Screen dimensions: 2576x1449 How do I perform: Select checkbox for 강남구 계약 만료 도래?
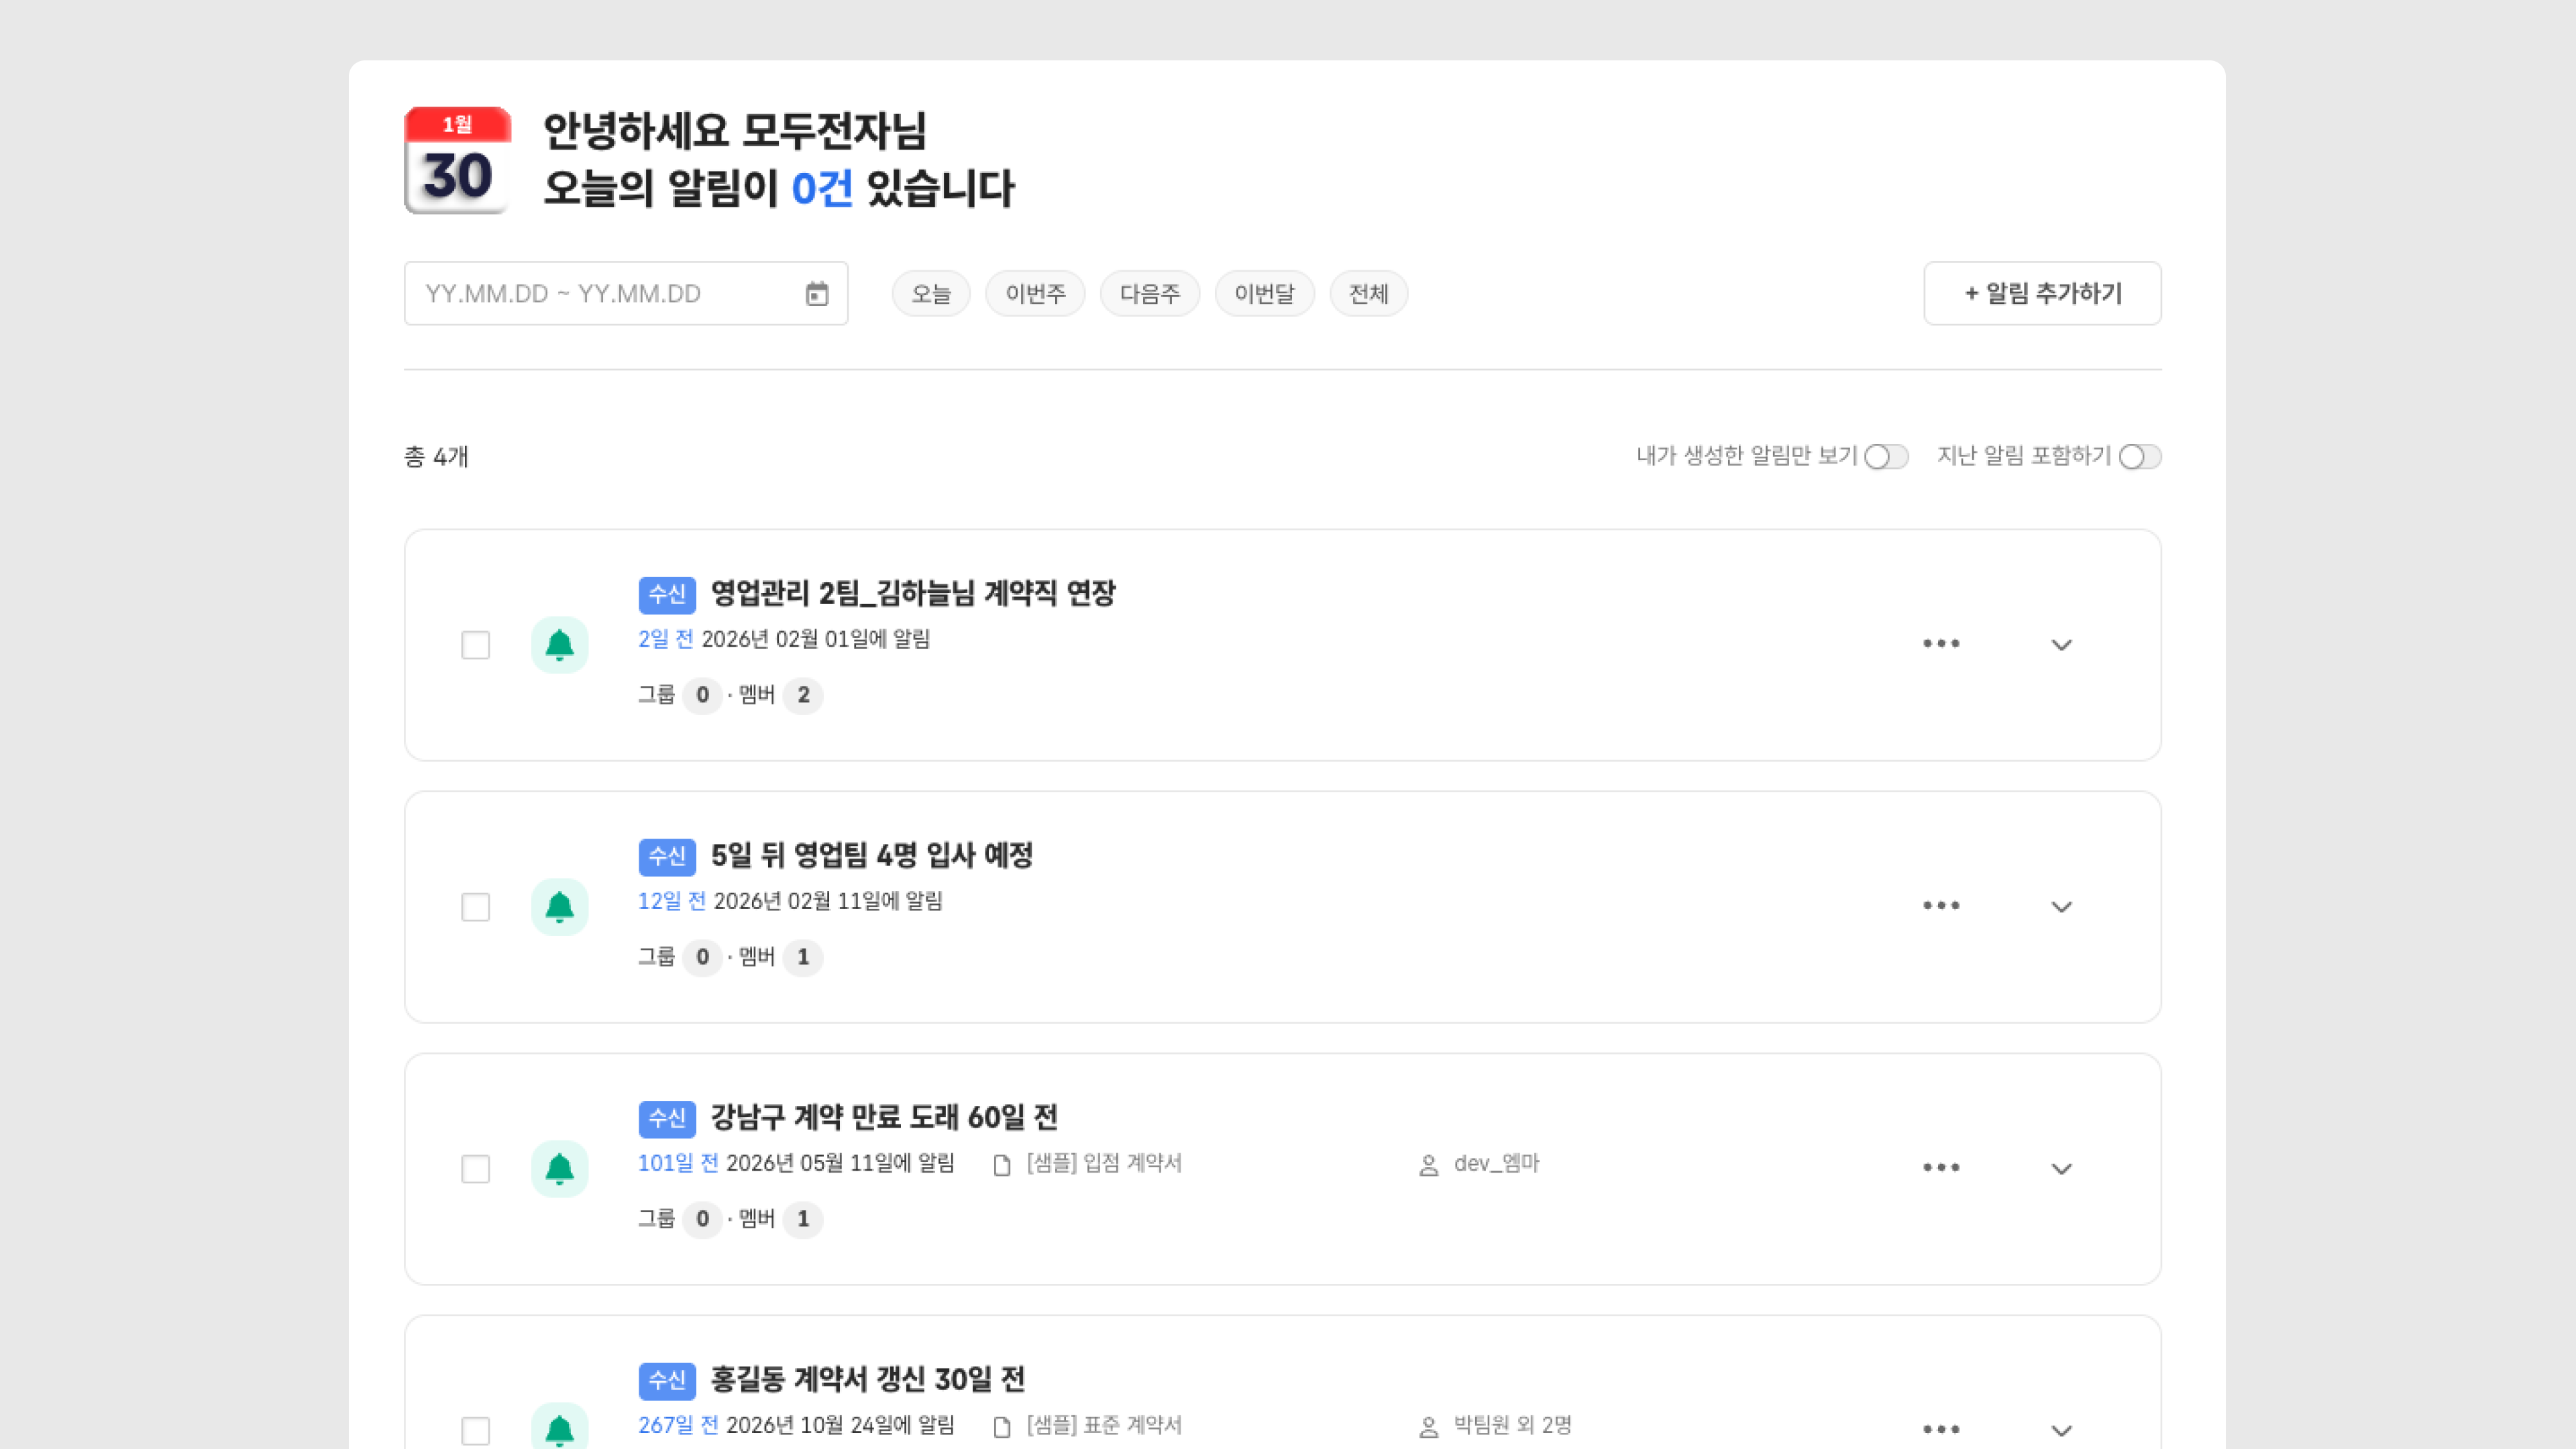click(x=475, y=1169)
